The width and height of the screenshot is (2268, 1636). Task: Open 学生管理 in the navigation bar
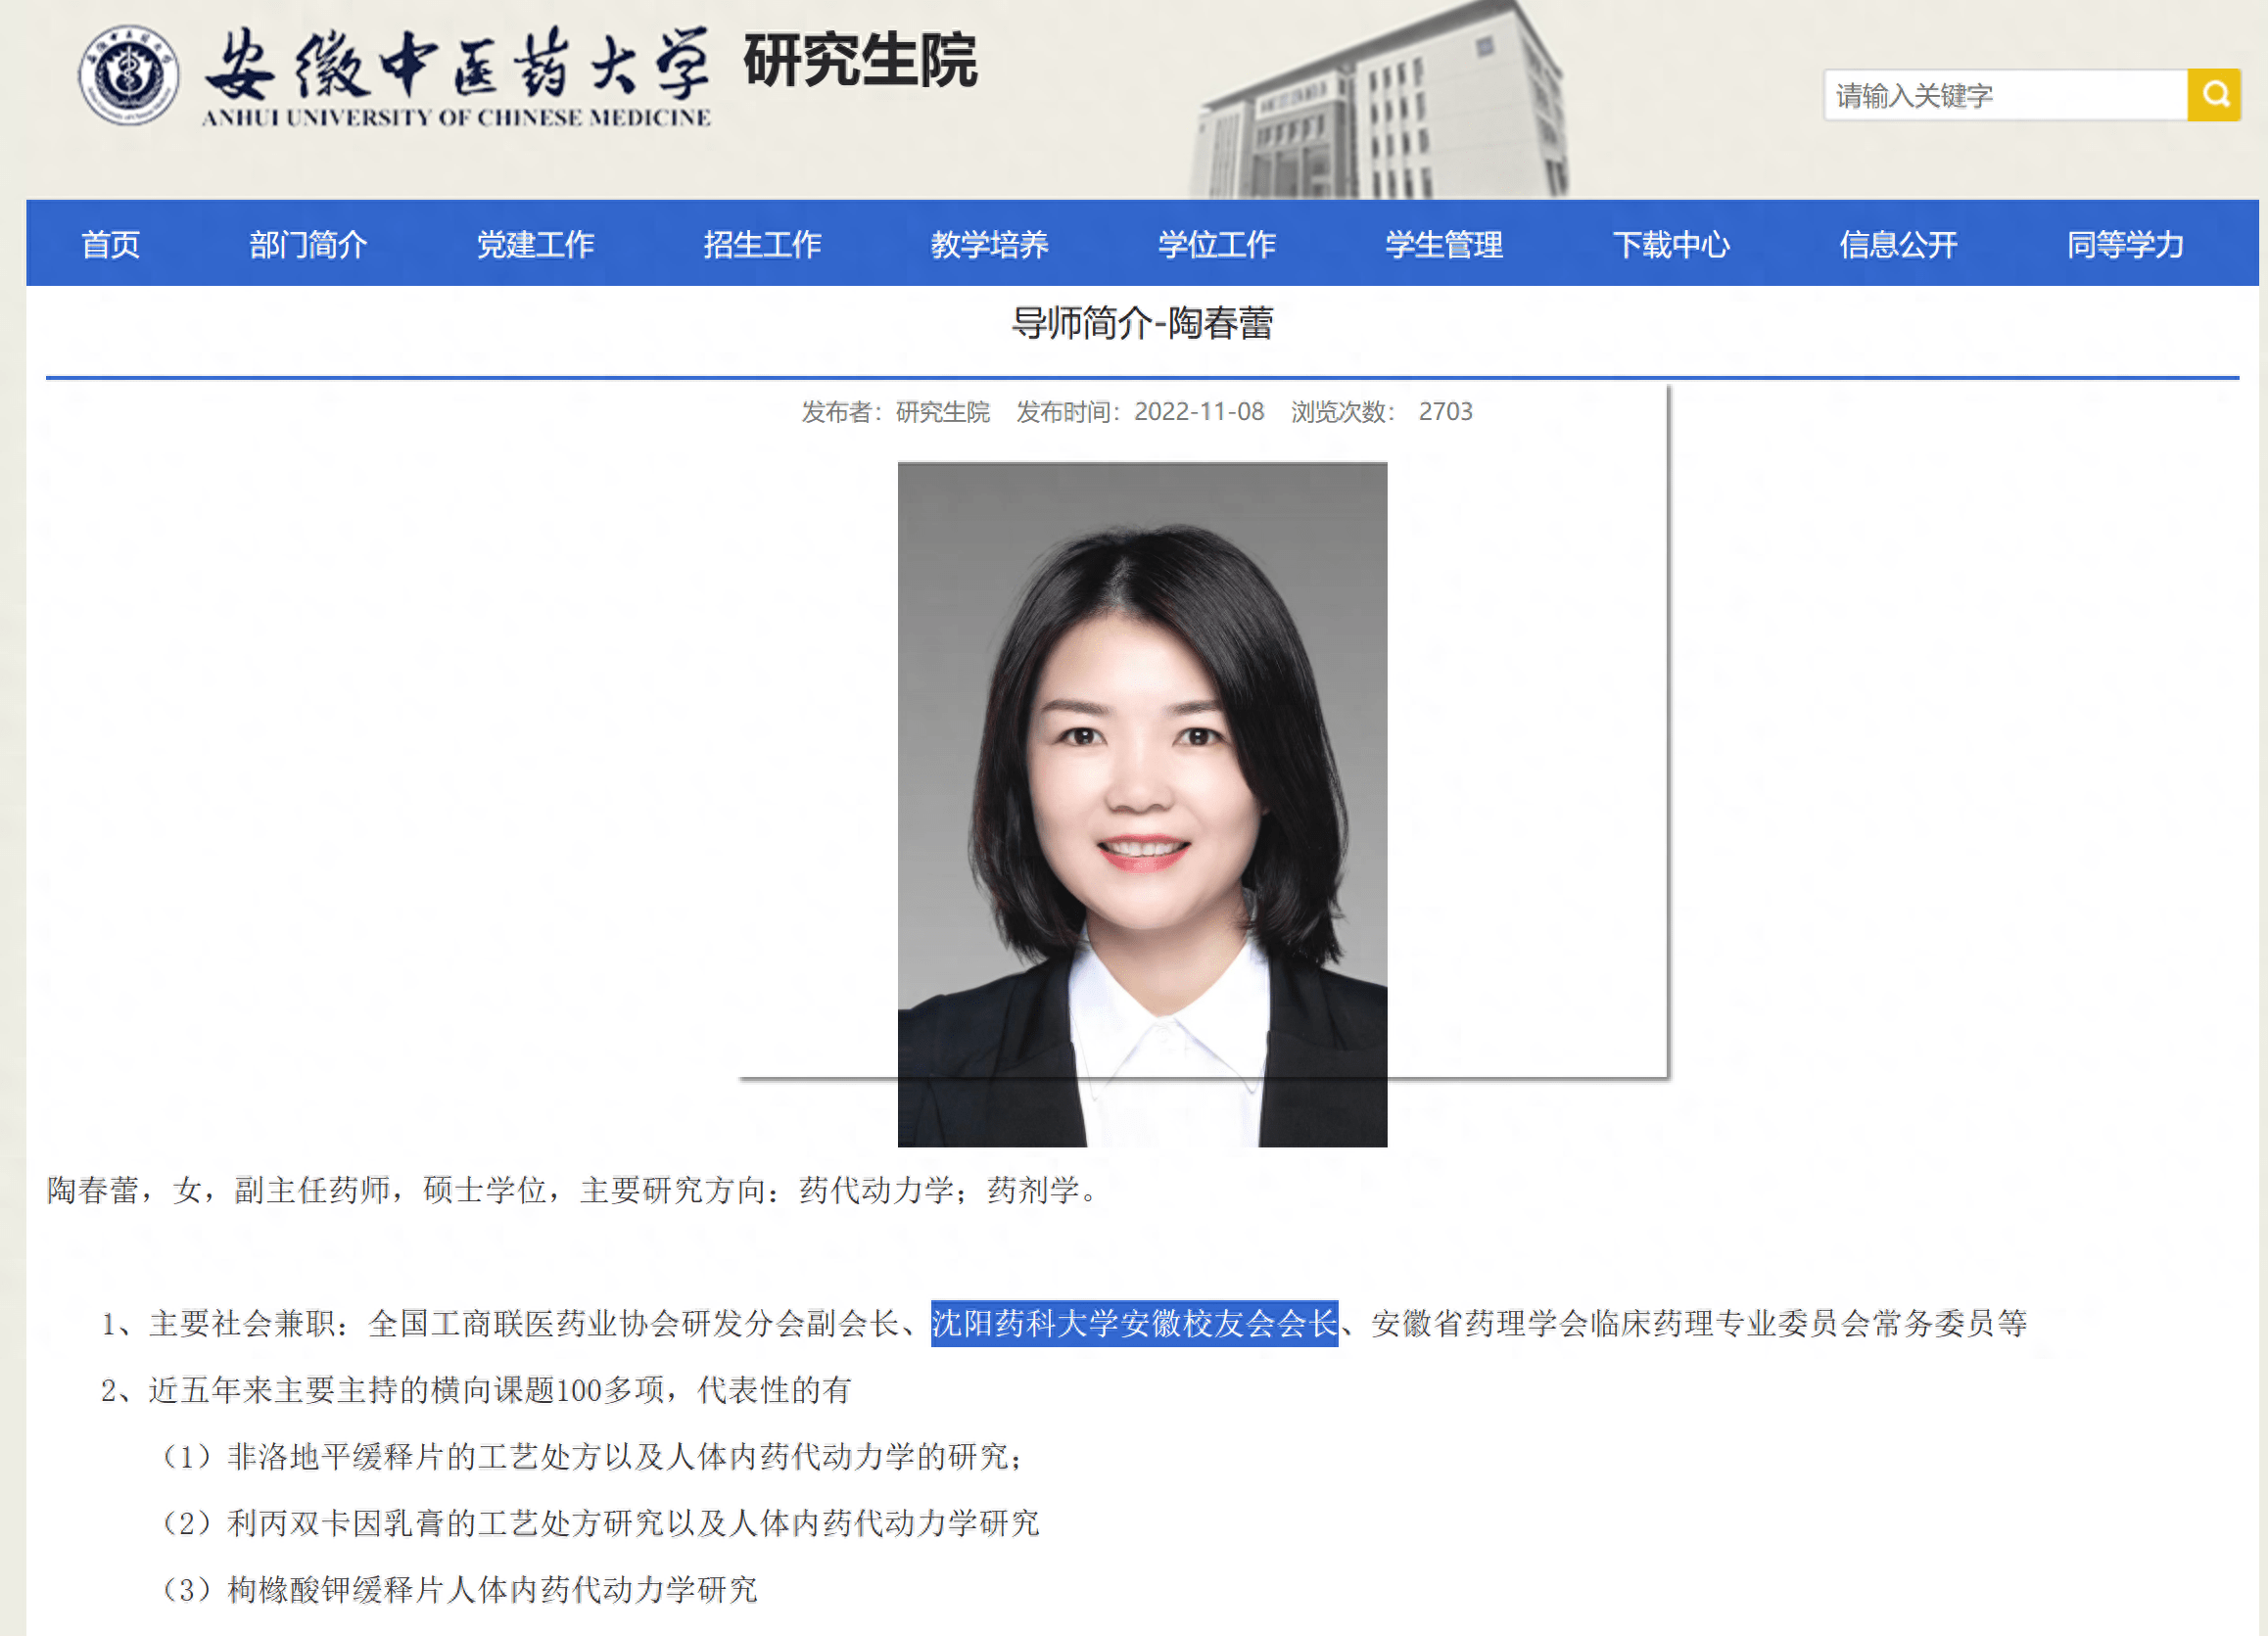click(x=1443, y=244)
